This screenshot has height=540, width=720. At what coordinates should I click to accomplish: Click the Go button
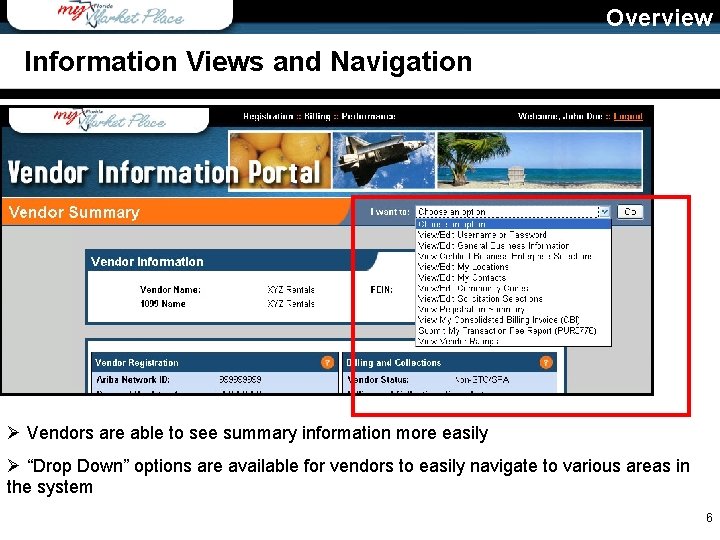click(x=630, y=212)
